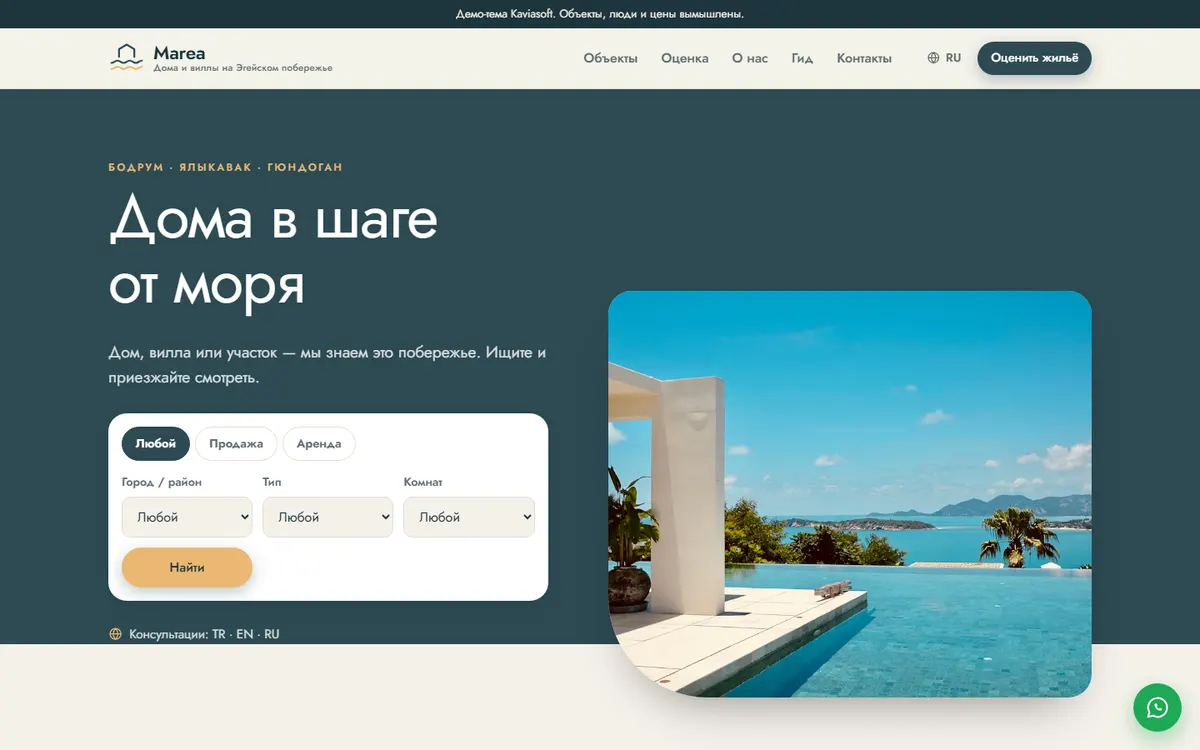Click the Marea brand name link

pos(179,53)
